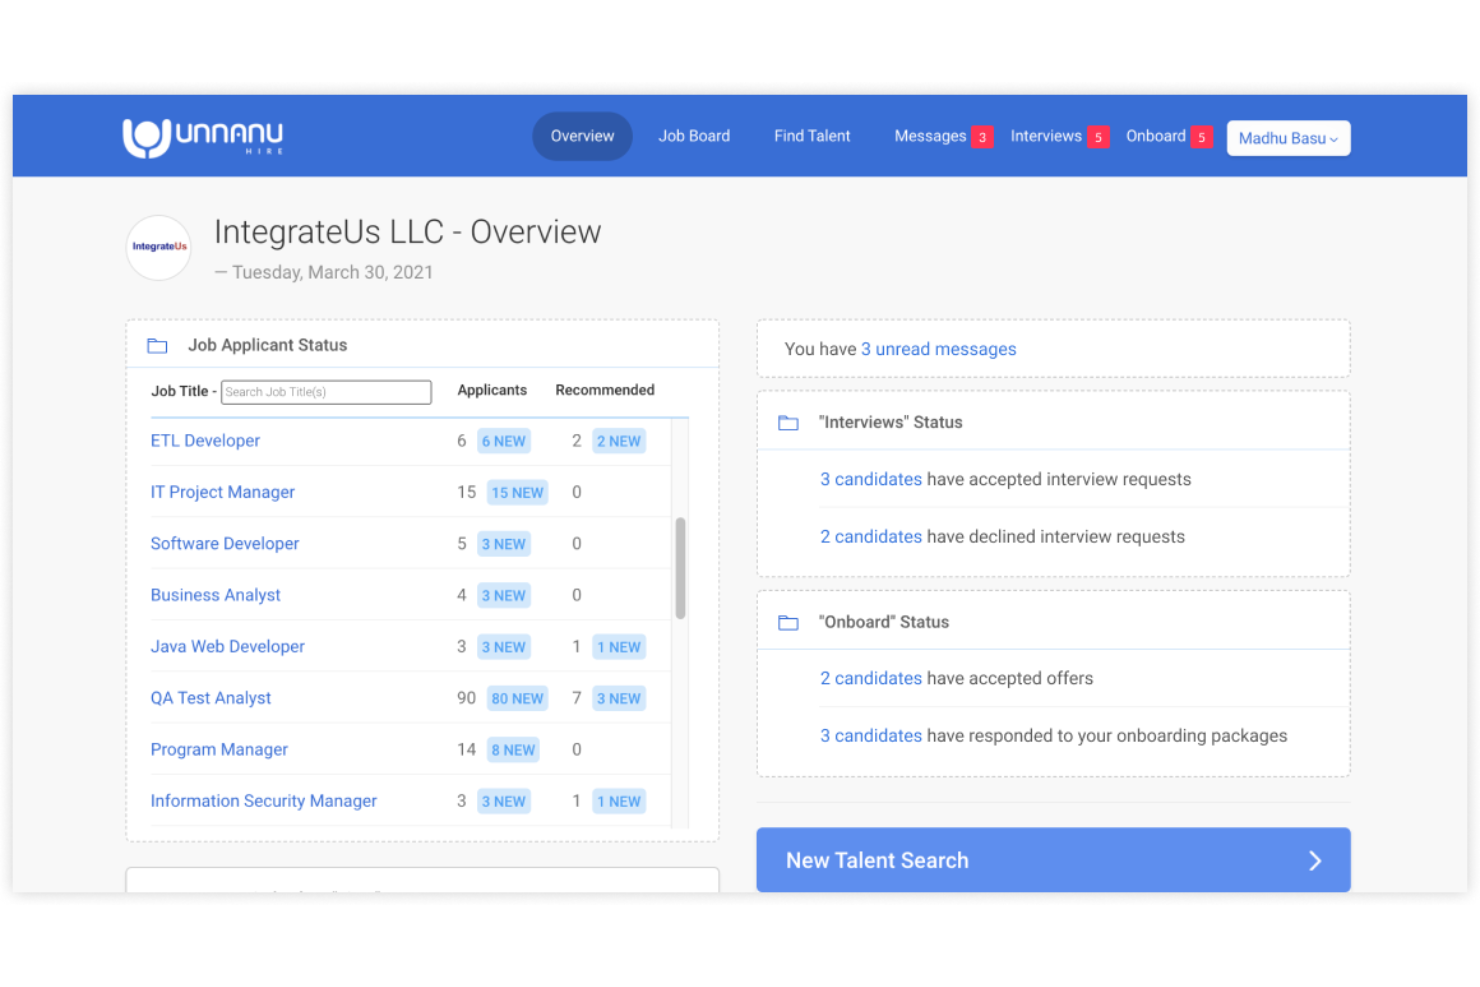This screenshot has width=1480, height=987.
Task: Click the red Onboard notification badge
Action: (x=1203, y=137)
